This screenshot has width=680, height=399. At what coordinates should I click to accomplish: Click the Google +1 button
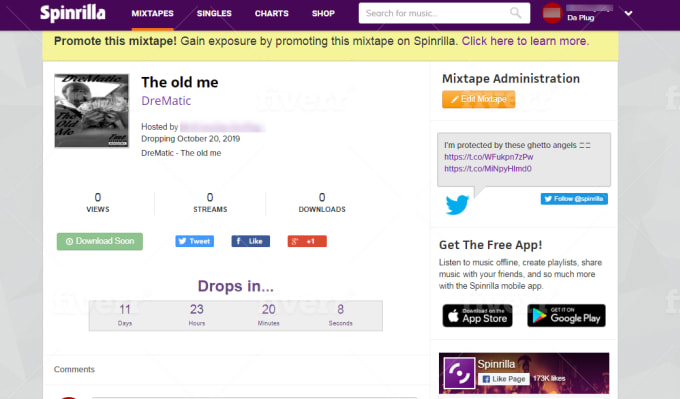tap(307, 241)
